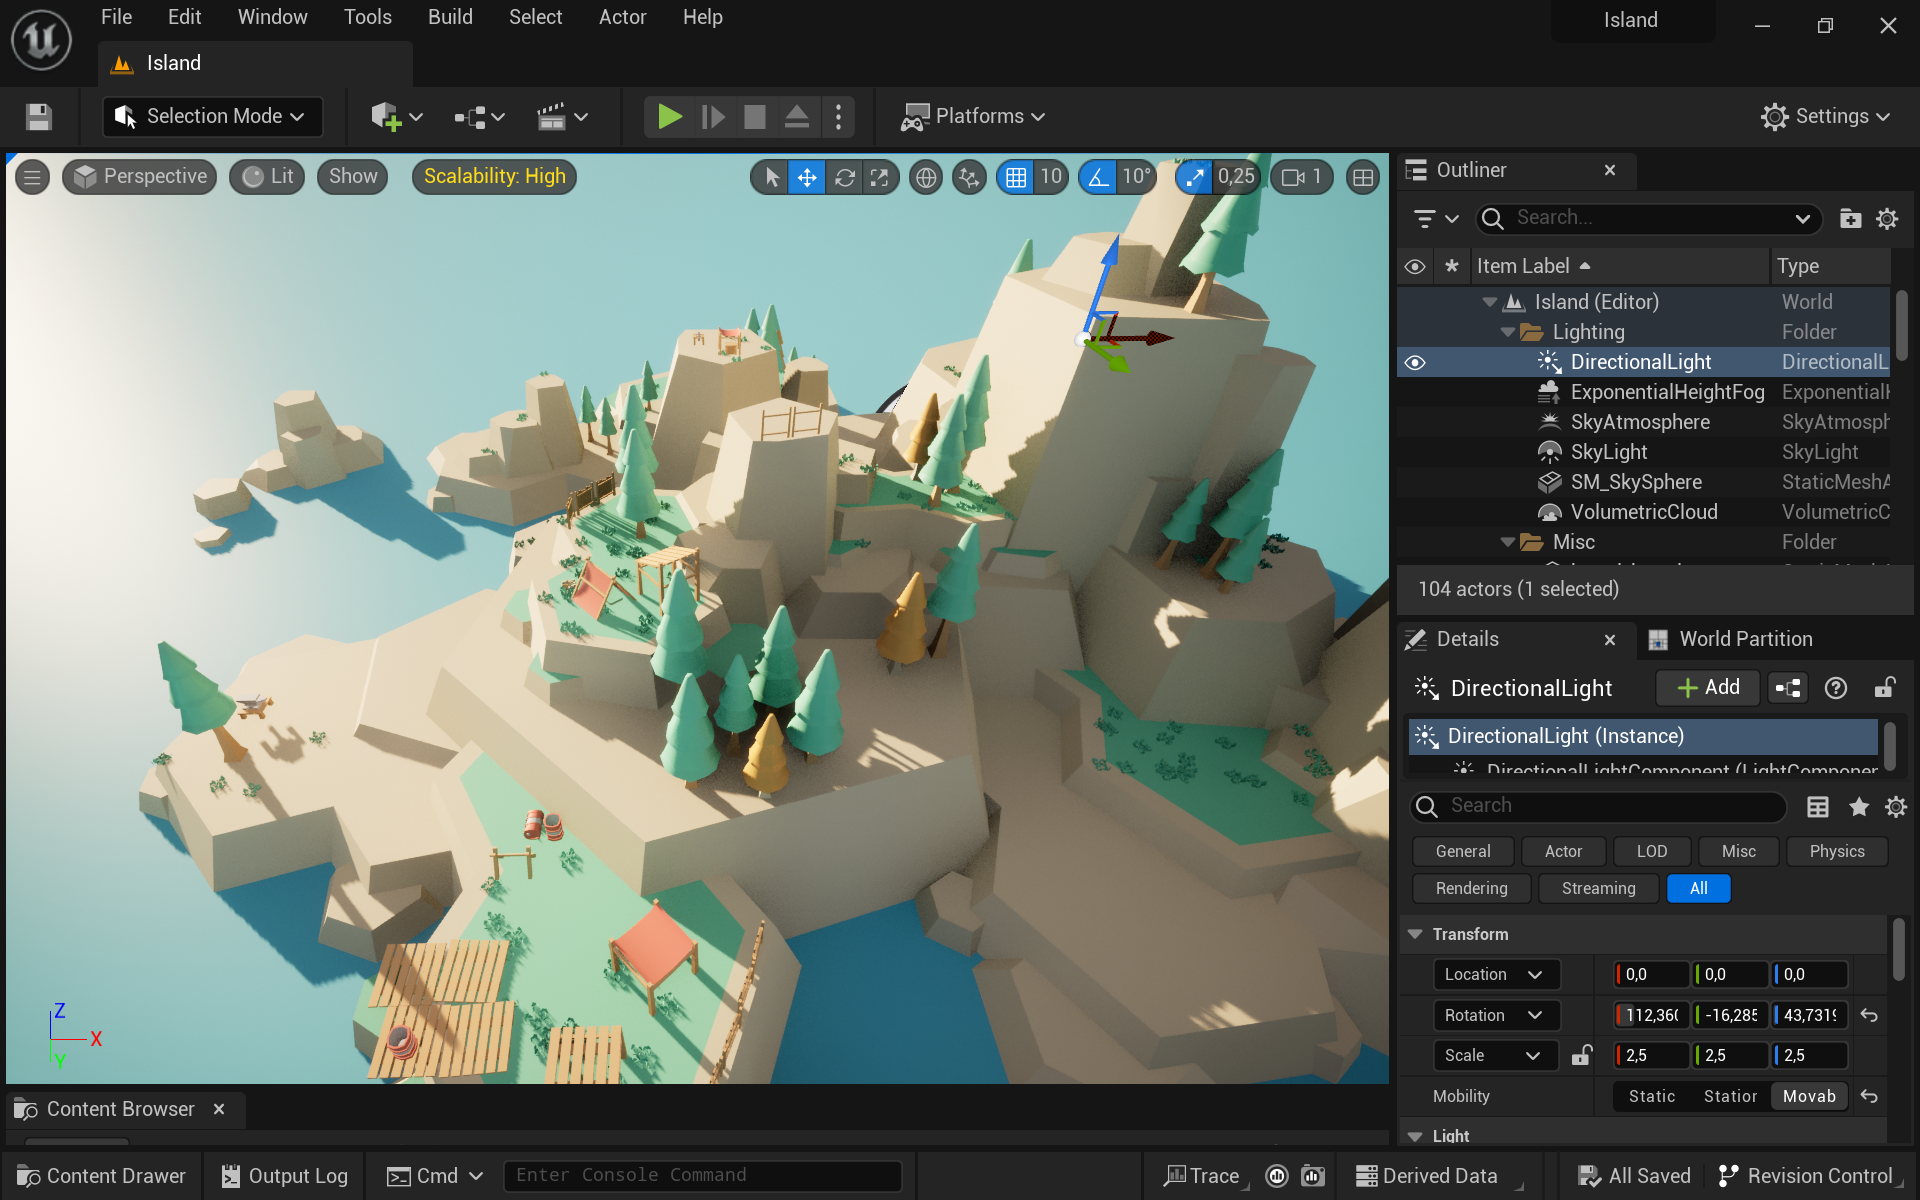Toggle the scale lock icon

coord(1581,1055)
